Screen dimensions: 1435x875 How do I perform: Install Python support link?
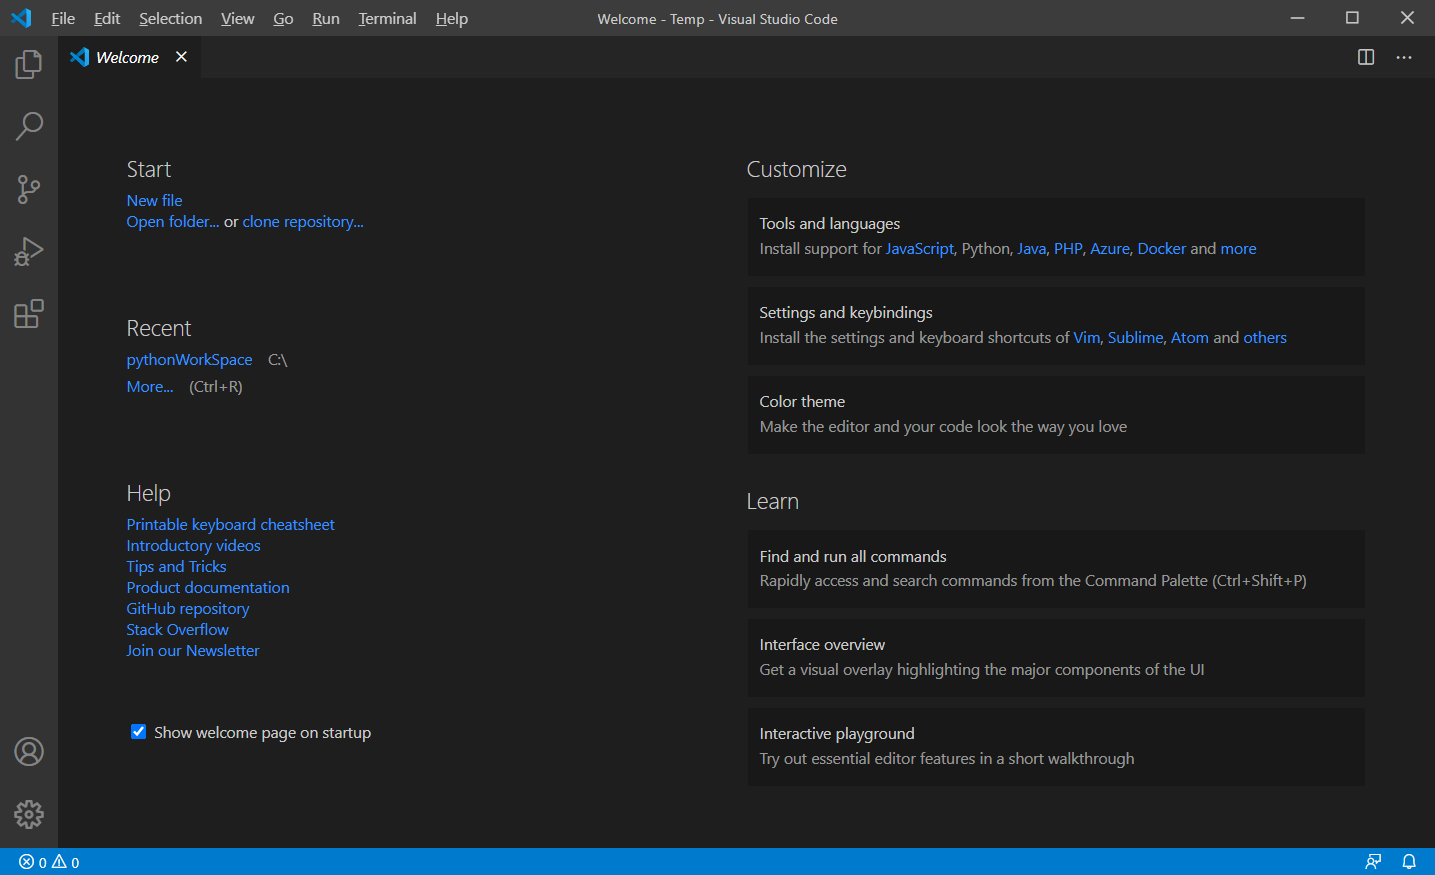coord(985,248)
